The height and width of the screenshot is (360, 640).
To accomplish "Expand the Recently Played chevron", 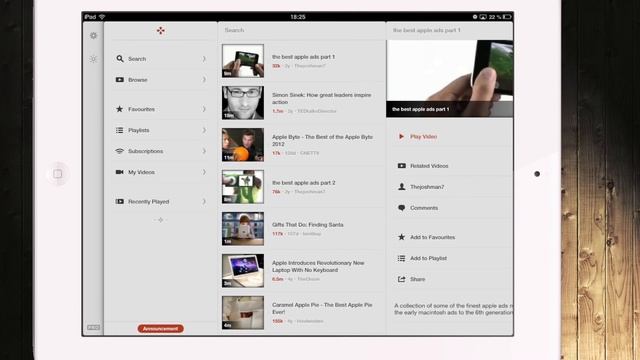I will [x=204, y=201].
